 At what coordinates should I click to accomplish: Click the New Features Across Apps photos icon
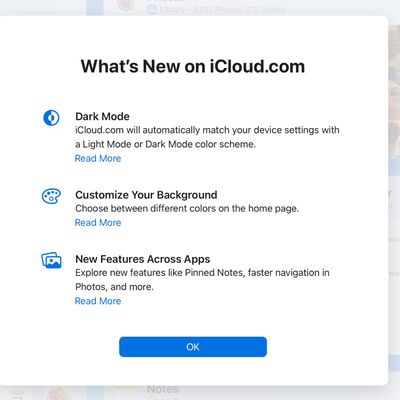click(x=51, y=260)
